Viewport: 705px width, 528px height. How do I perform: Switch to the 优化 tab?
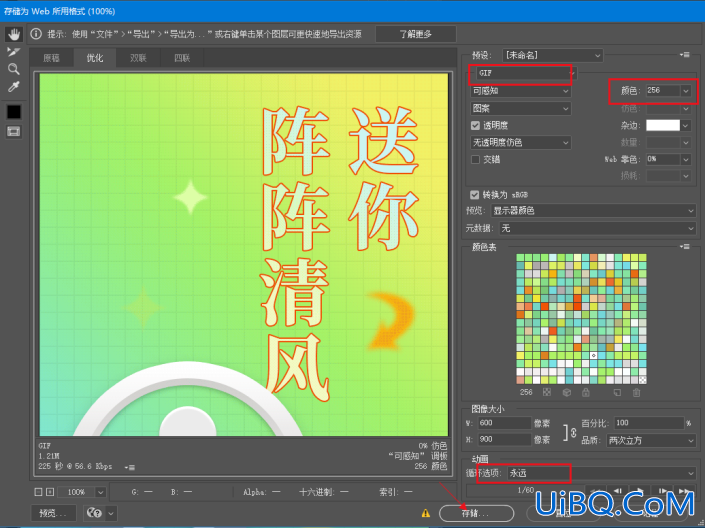[94, 58]
